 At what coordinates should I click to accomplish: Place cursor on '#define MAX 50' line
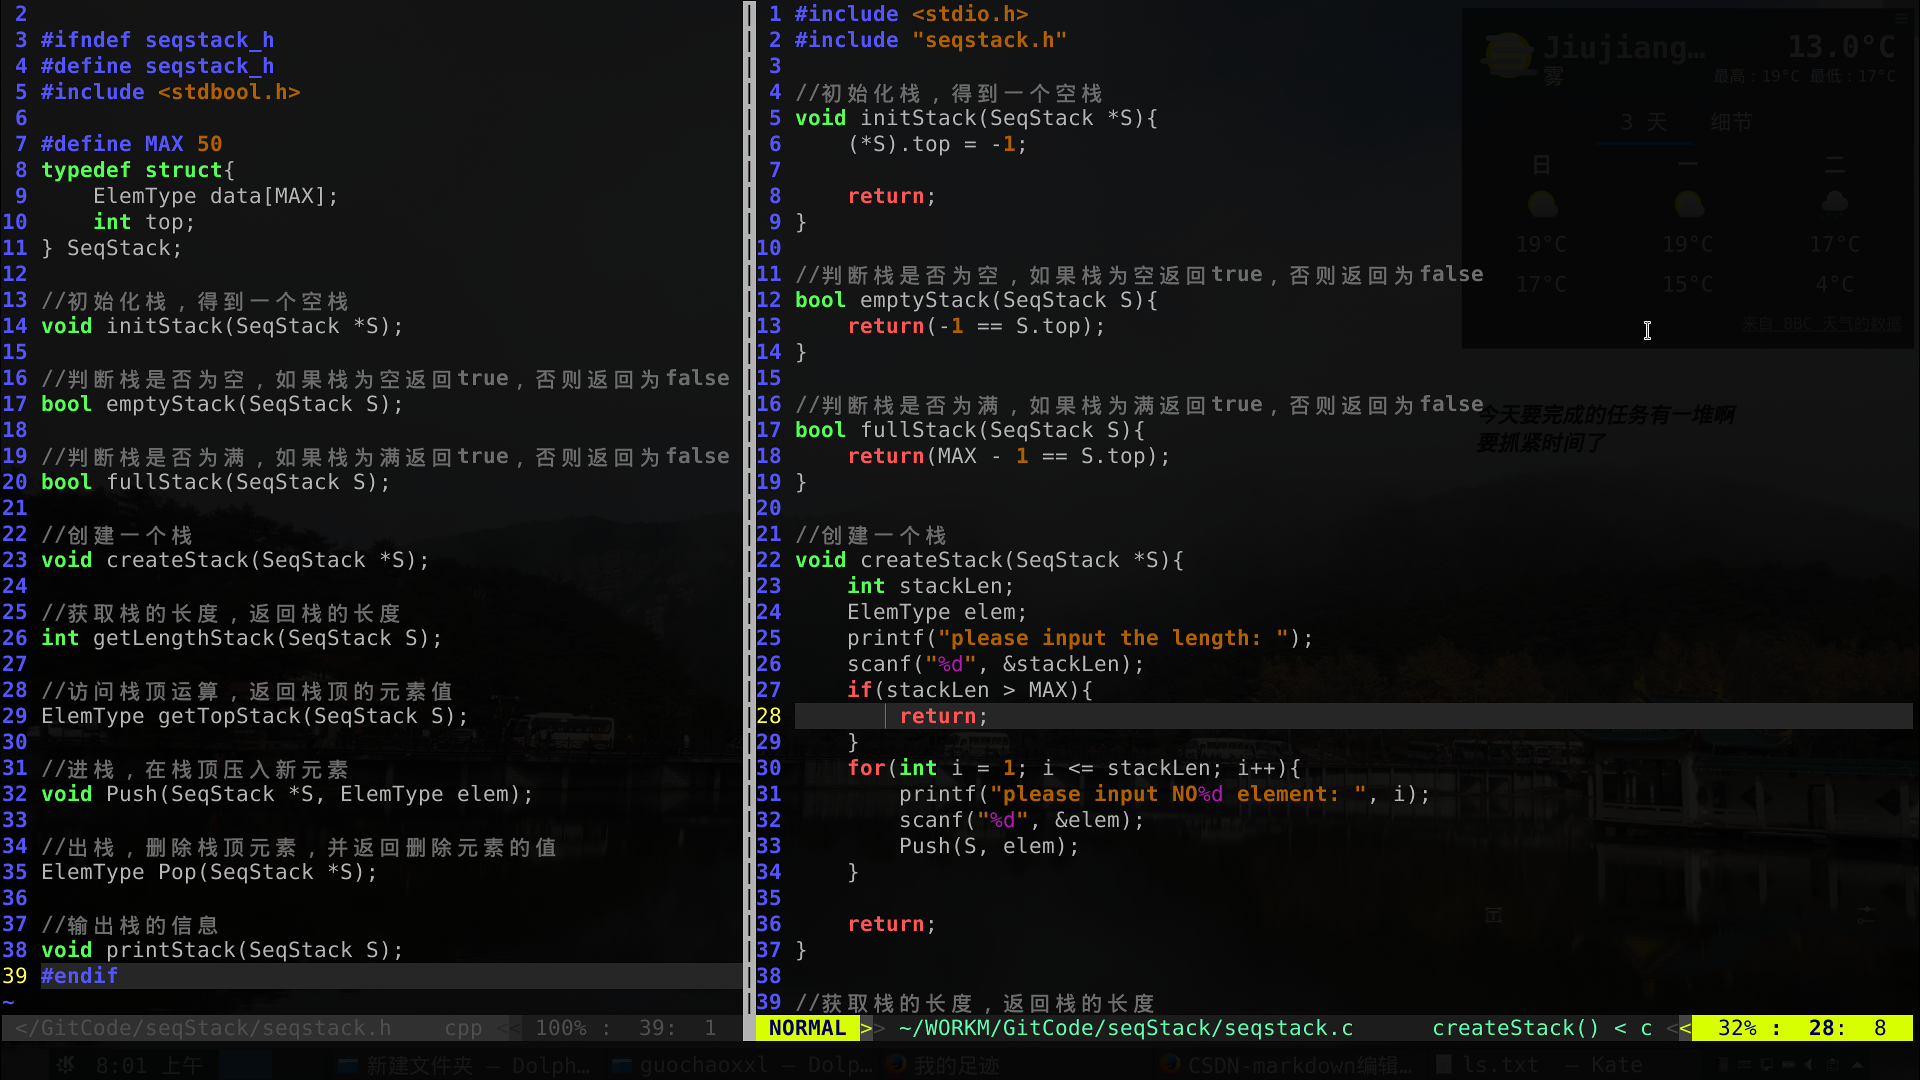[132, 144]
